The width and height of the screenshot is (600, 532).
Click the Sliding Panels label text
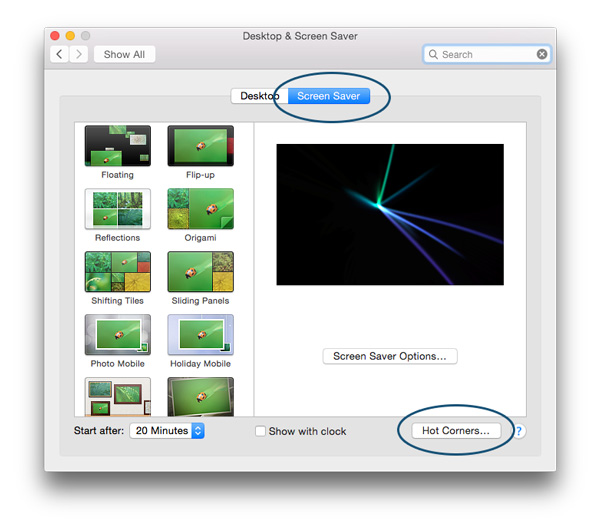pyautogui.click(x=201, y=301)
